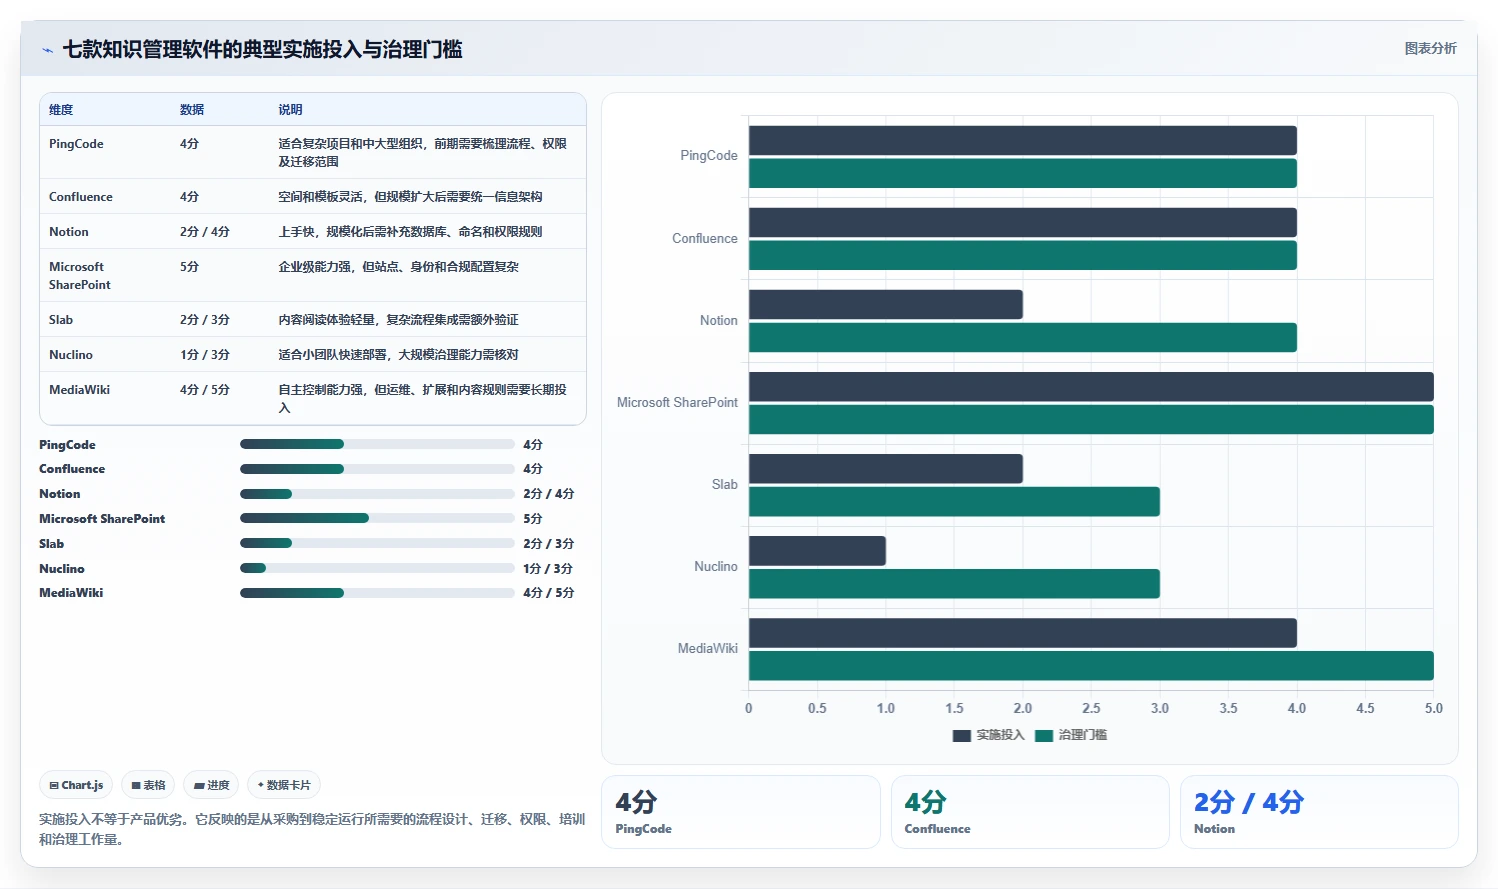Toggle the 治理门槛 legend entry

(1071, 735)
